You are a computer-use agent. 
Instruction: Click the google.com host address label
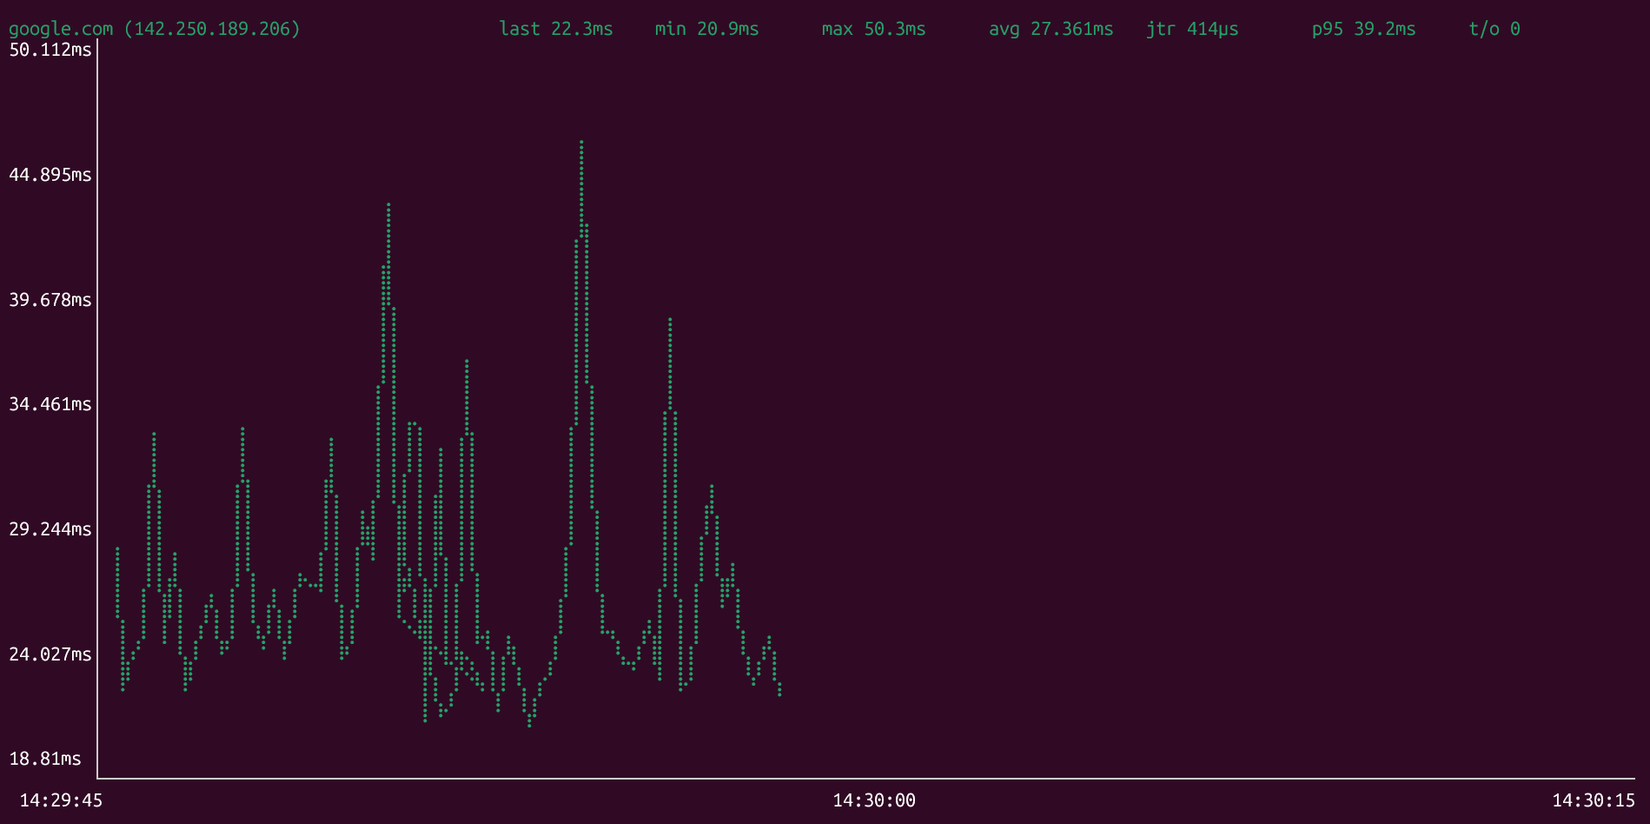pos(154,29)
